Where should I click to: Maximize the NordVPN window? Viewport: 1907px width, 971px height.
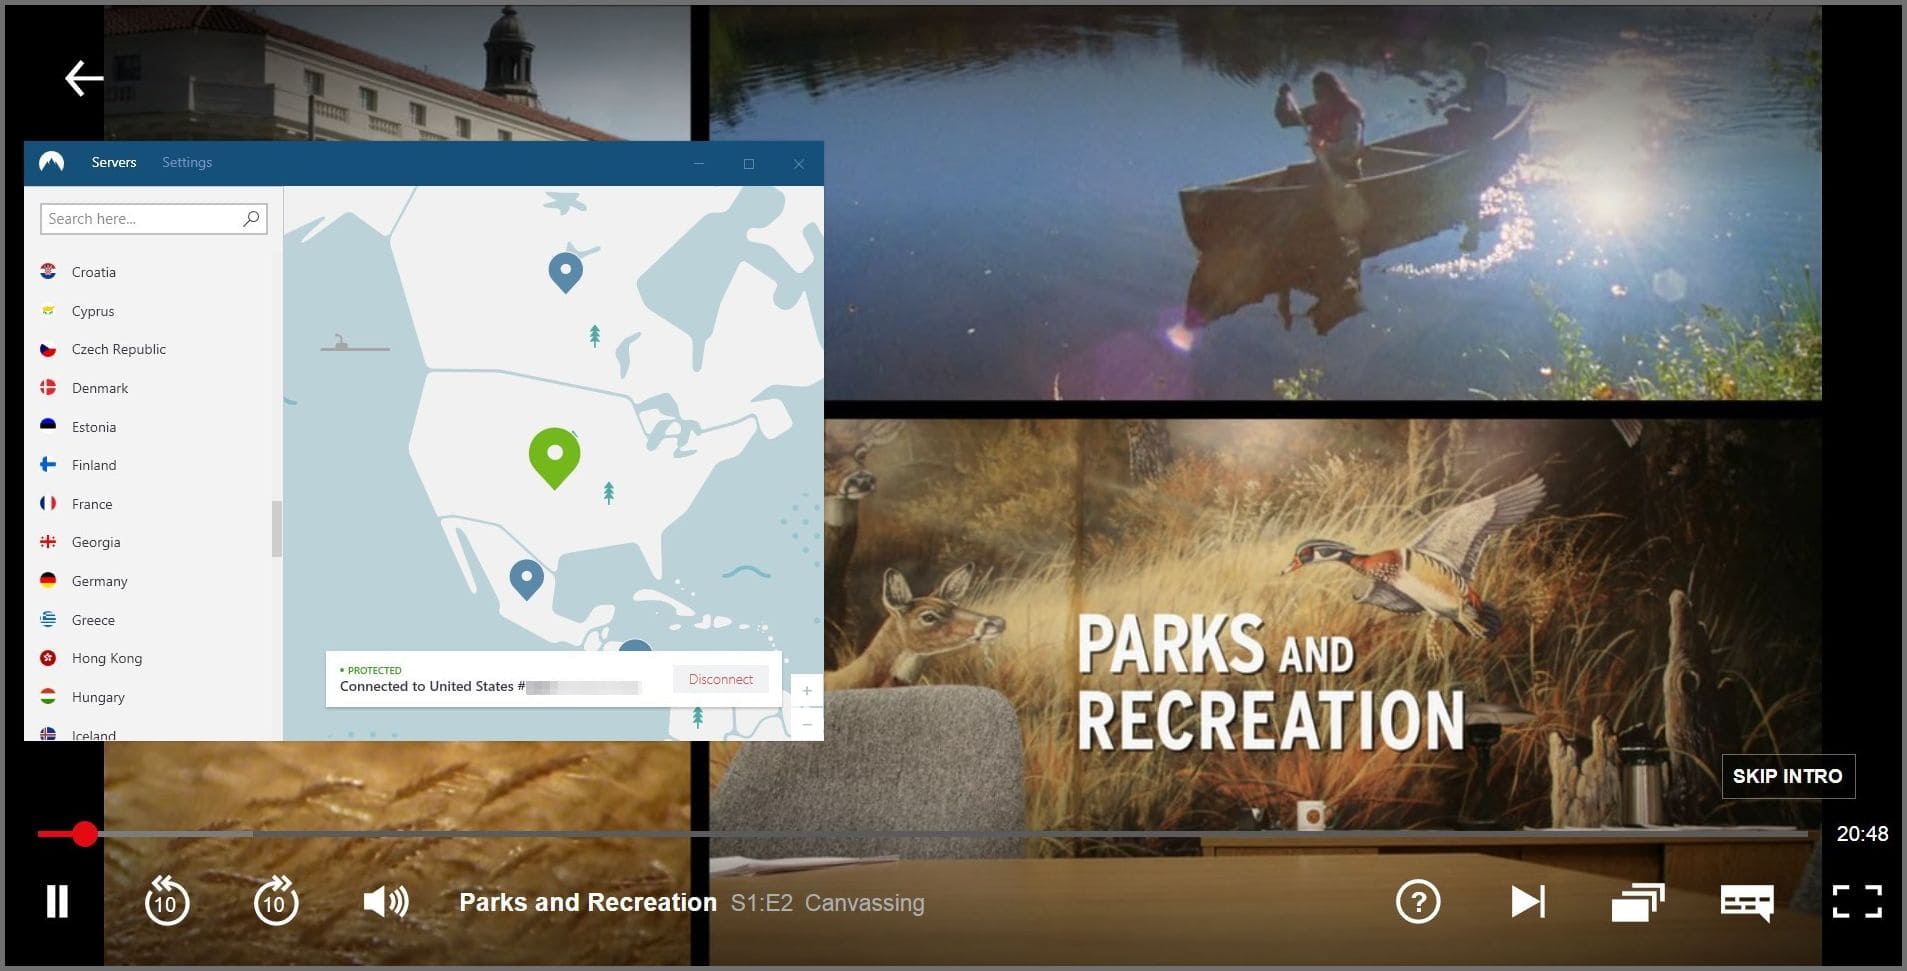(749, 163)
